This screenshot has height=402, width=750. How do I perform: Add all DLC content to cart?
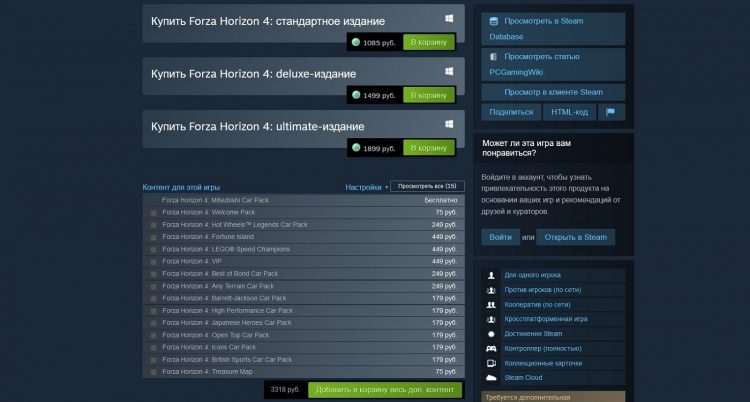tap(385, 389)
